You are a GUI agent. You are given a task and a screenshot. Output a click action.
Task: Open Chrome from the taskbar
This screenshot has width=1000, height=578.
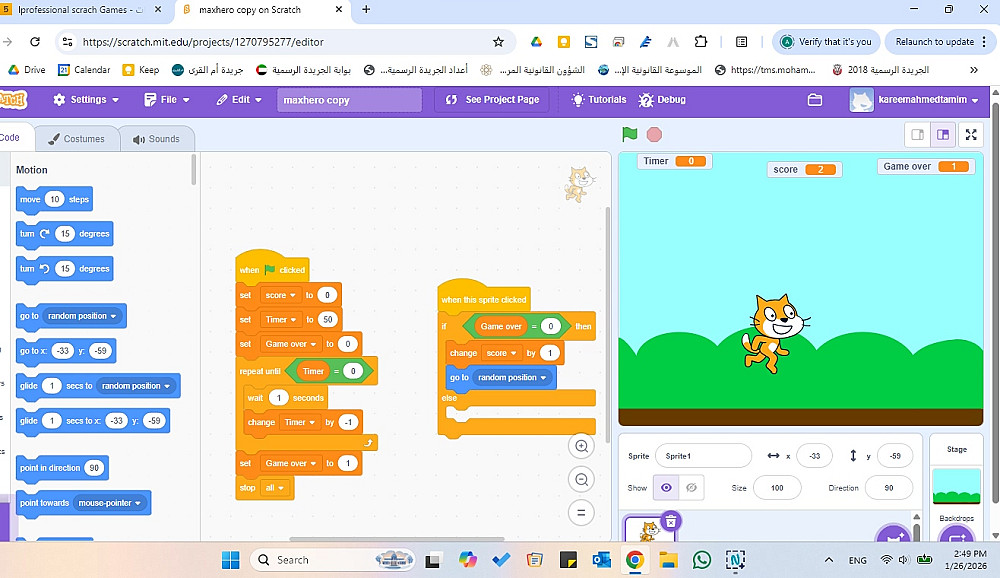click(x=634, y=560)
